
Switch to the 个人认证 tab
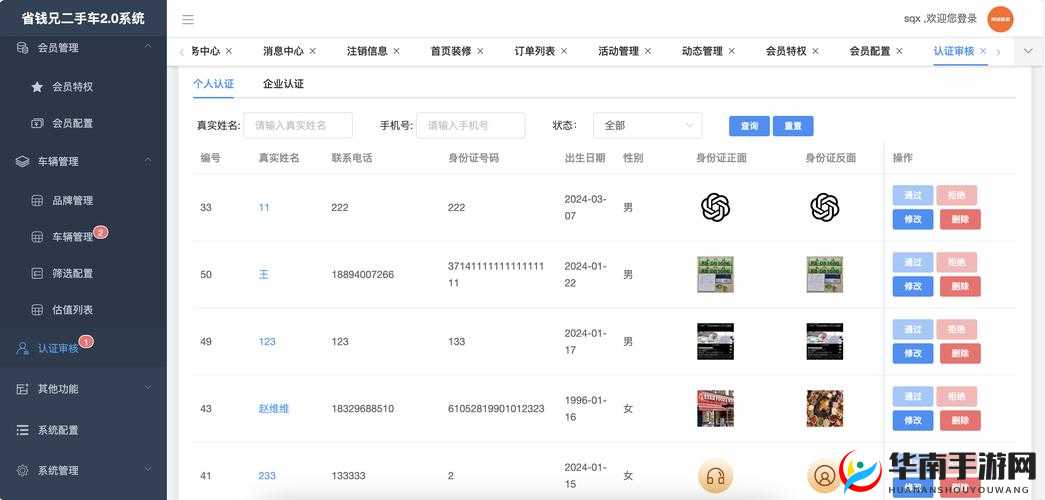pyautogui.click(x=213, y=84)
